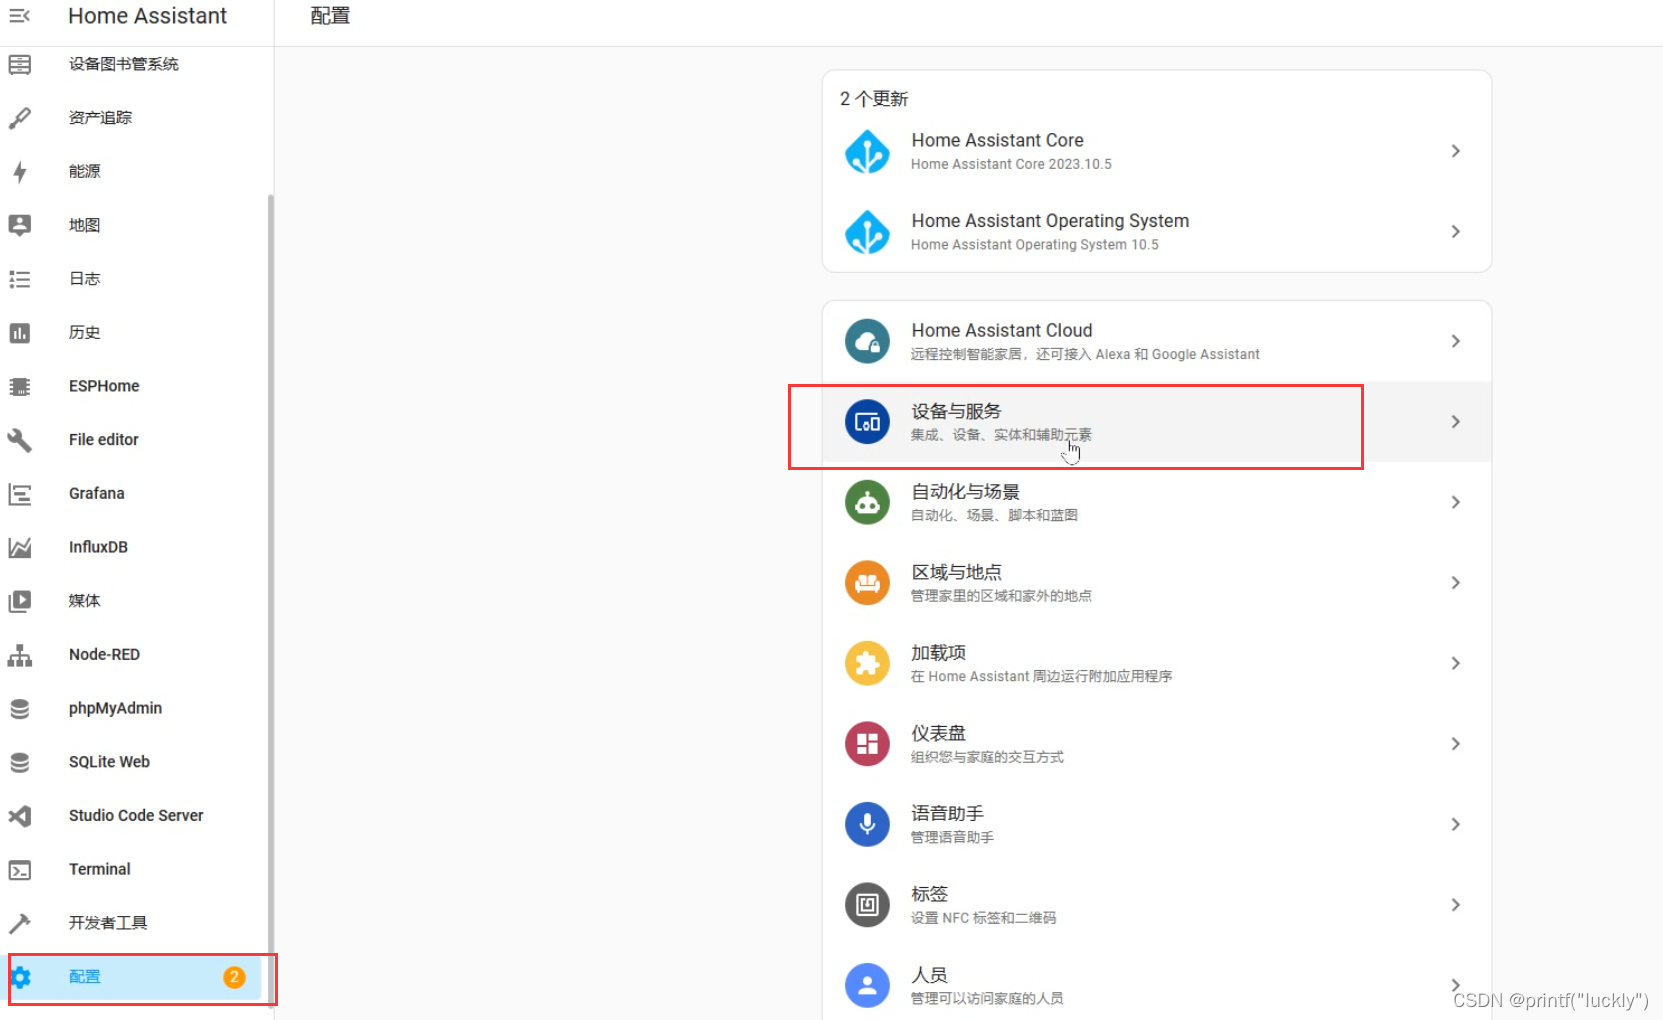Click the 开发者工具 hammer icon
Image resolution: width=1663 pixels, height=1020 pixels.
coord(20,923)
